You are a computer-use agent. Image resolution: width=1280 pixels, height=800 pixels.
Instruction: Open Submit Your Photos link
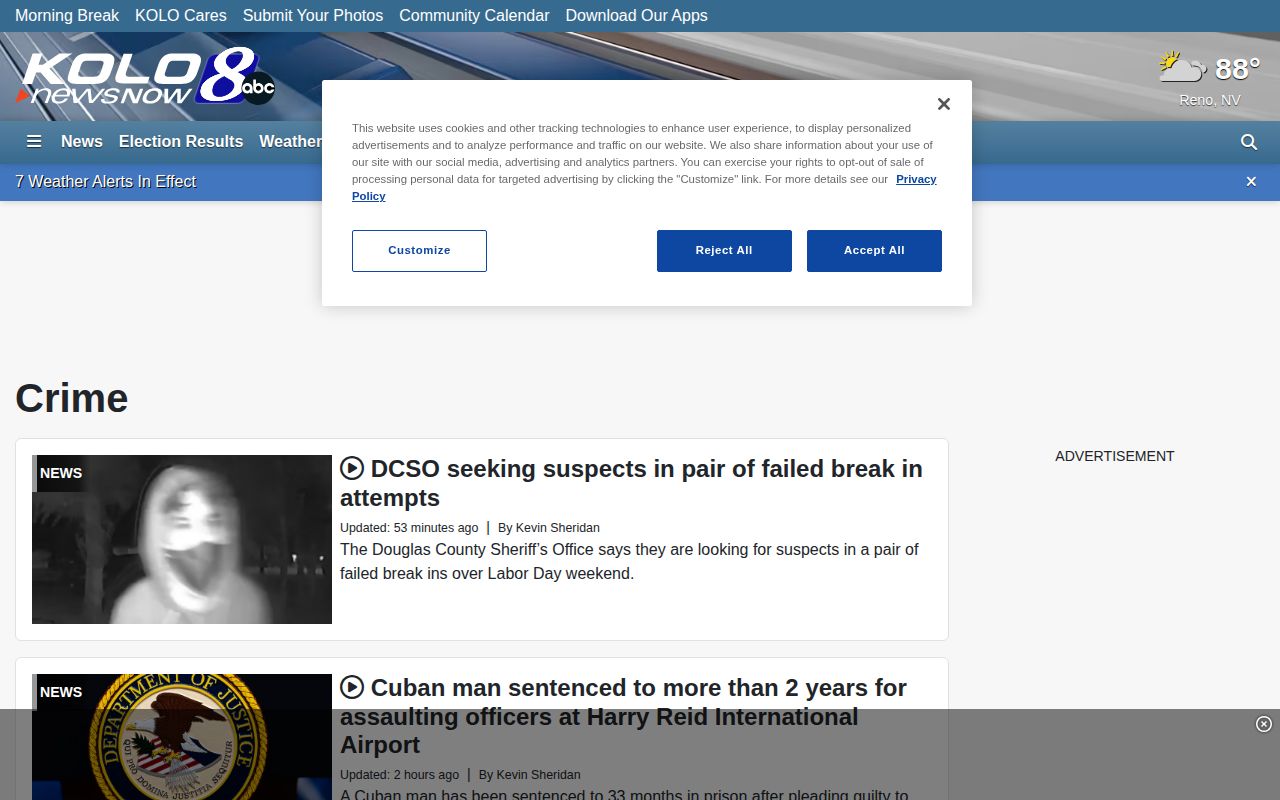(313, 15)
